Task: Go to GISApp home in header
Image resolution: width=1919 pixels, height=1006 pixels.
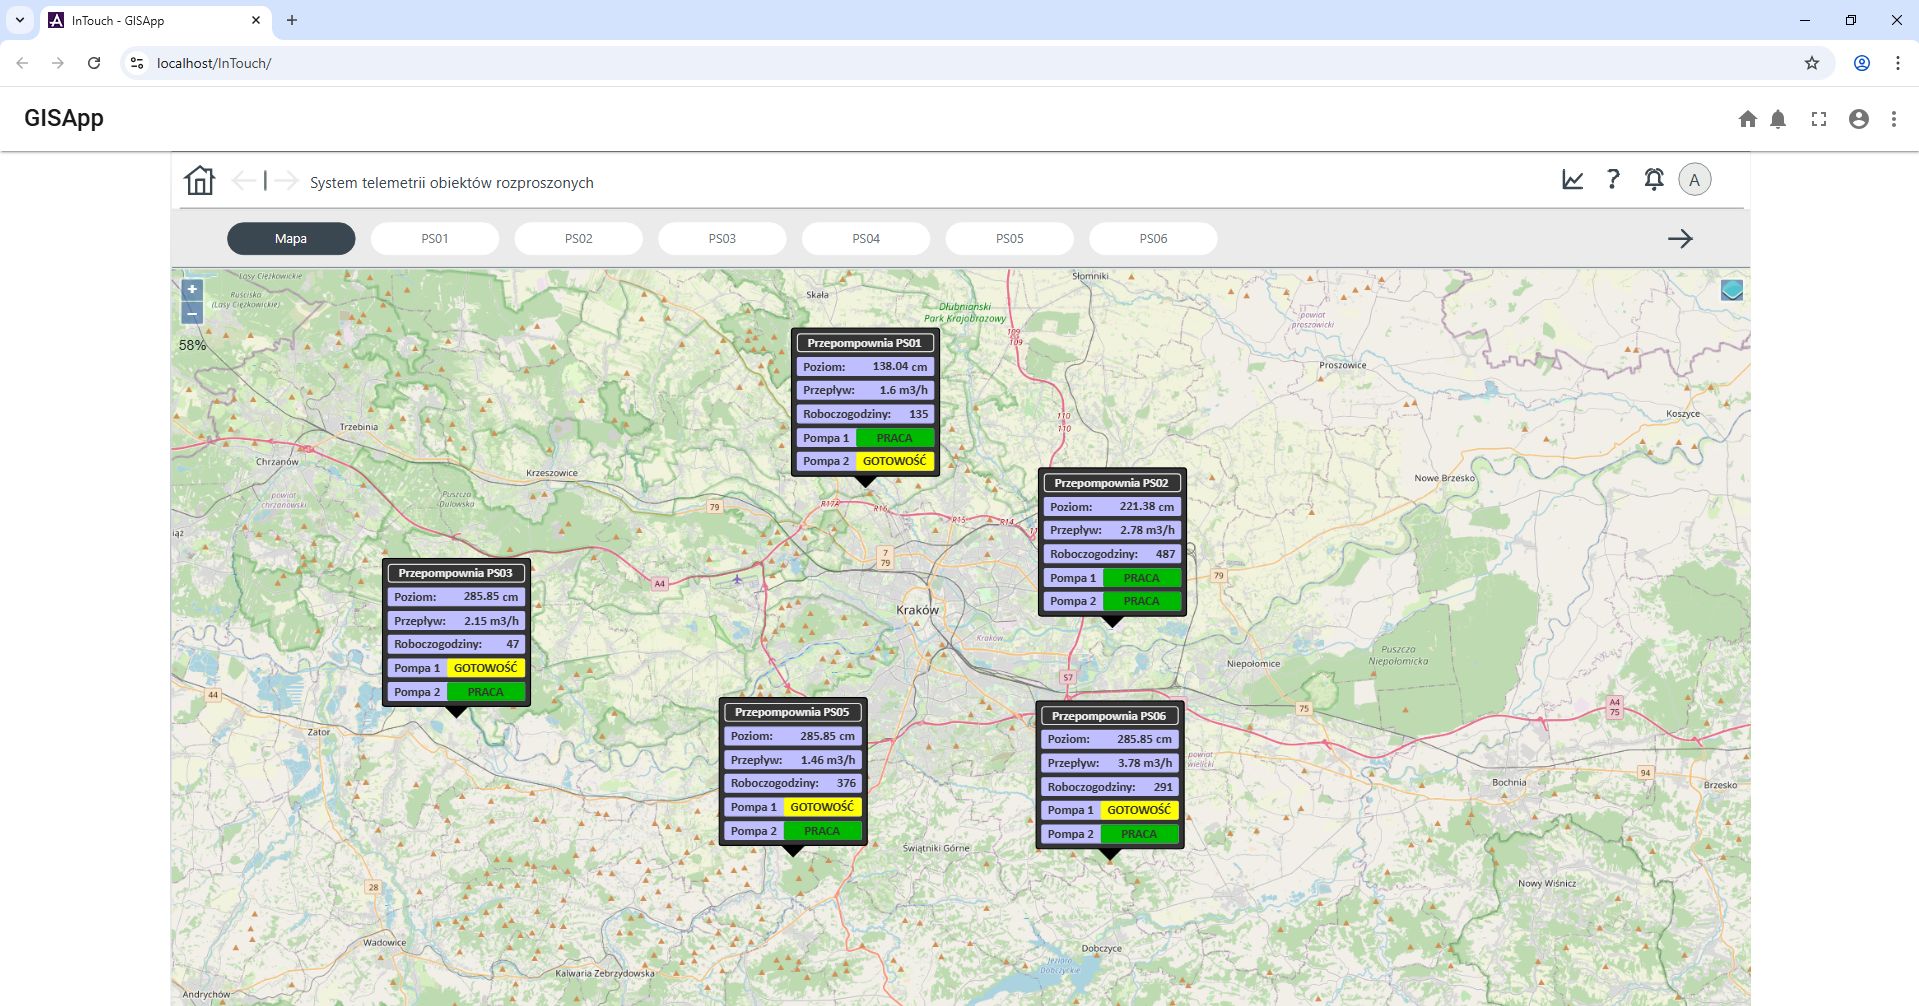Action: point(1747,119)
